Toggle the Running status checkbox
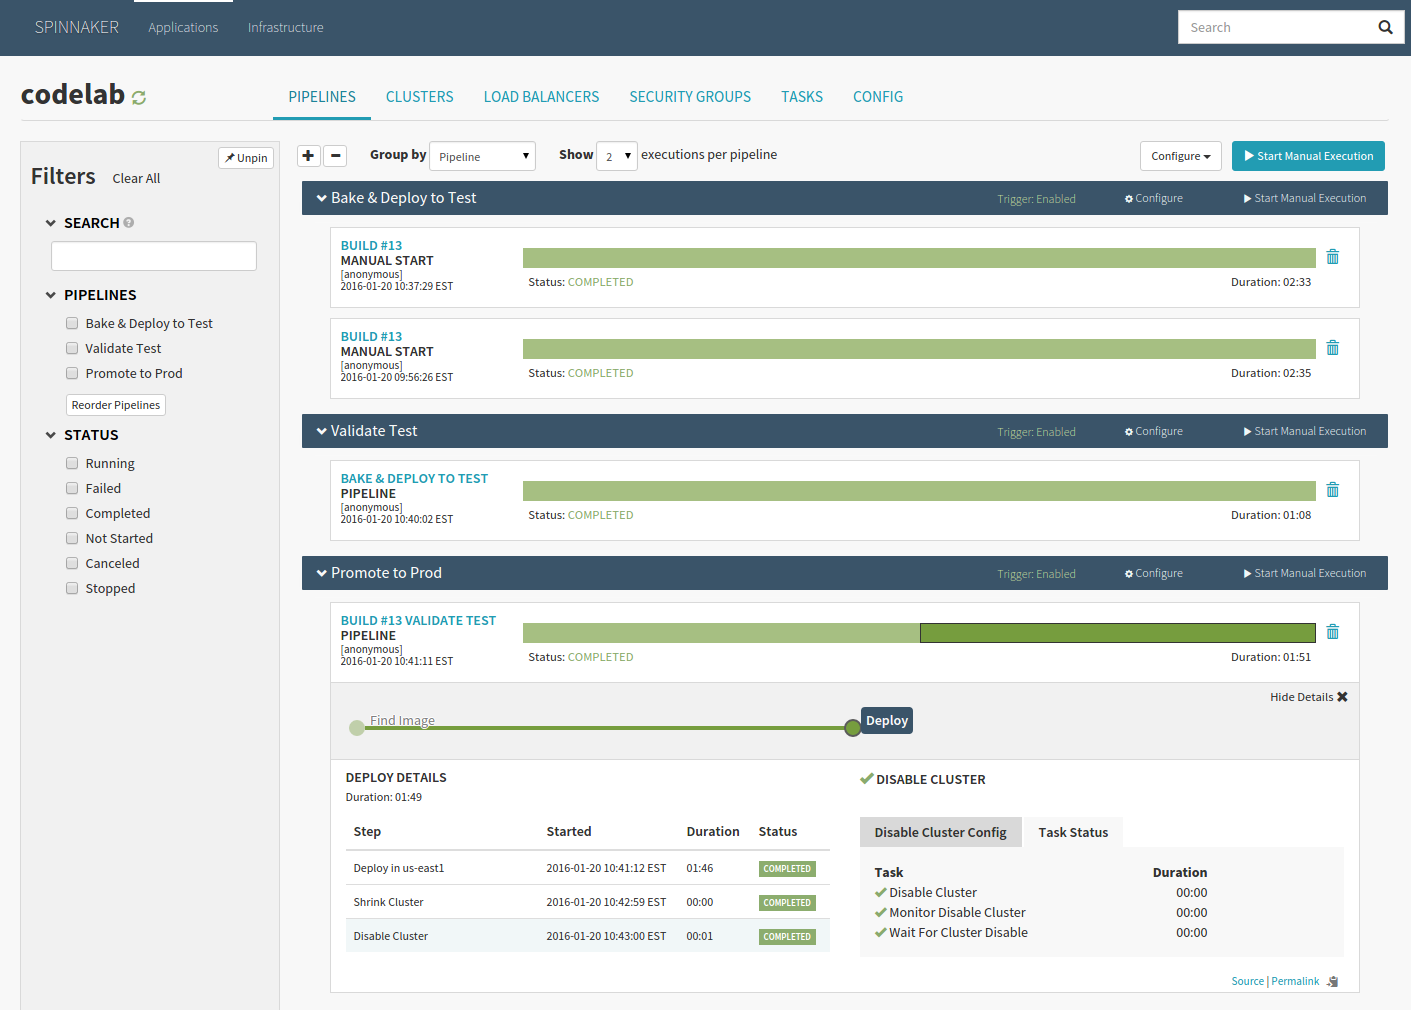1411x1010 pixels. pos(72,463)
